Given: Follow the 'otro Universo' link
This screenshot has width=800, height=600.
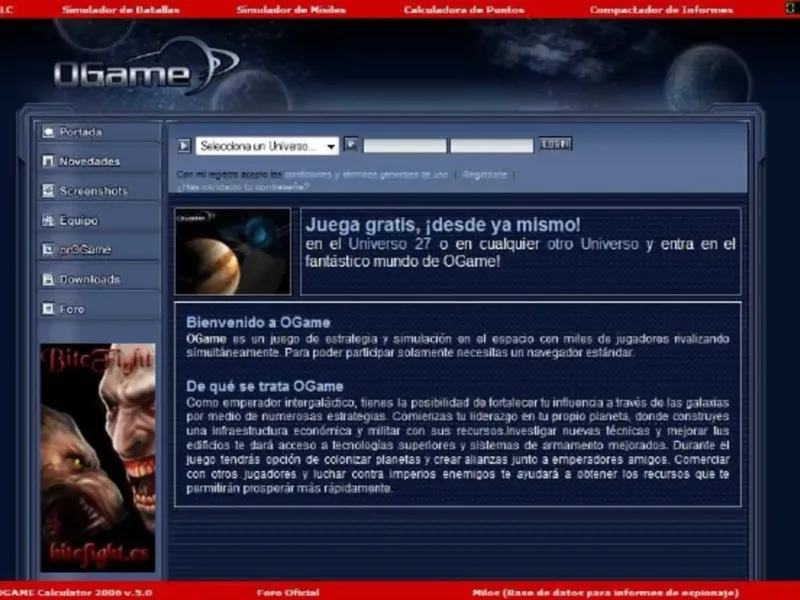Looking at the screenshot, I should pos(593,244).
